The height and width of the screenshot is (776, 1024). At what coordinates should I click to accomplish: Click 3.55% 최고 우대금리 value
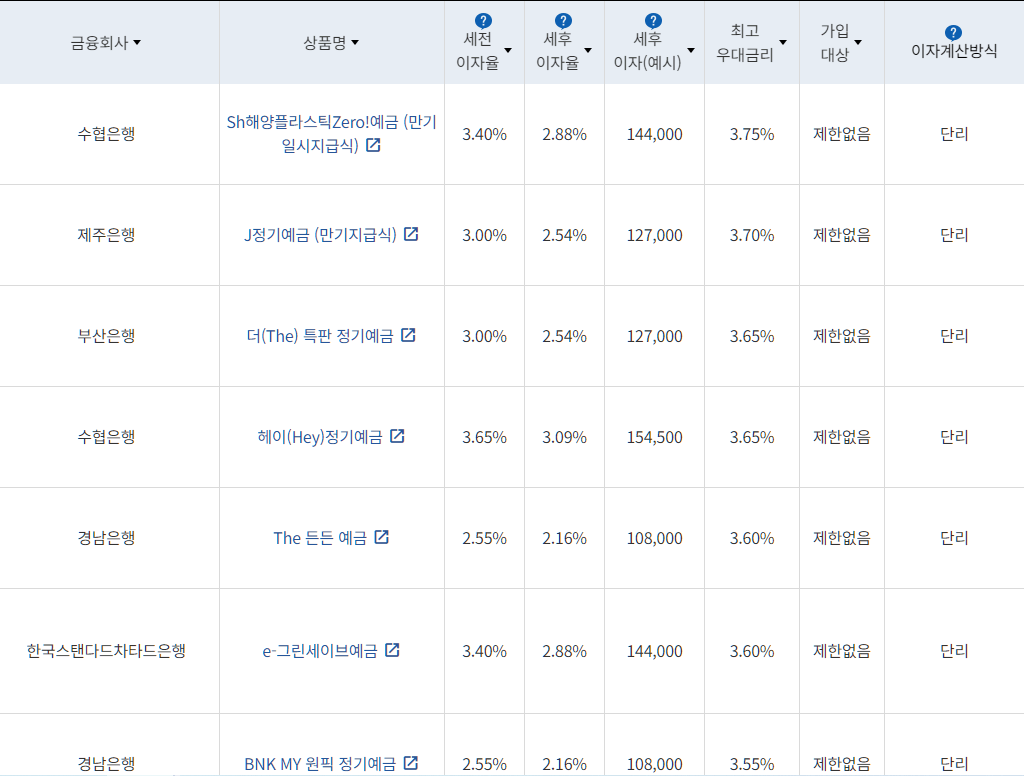pyautogui.click(x=752, y=764)
